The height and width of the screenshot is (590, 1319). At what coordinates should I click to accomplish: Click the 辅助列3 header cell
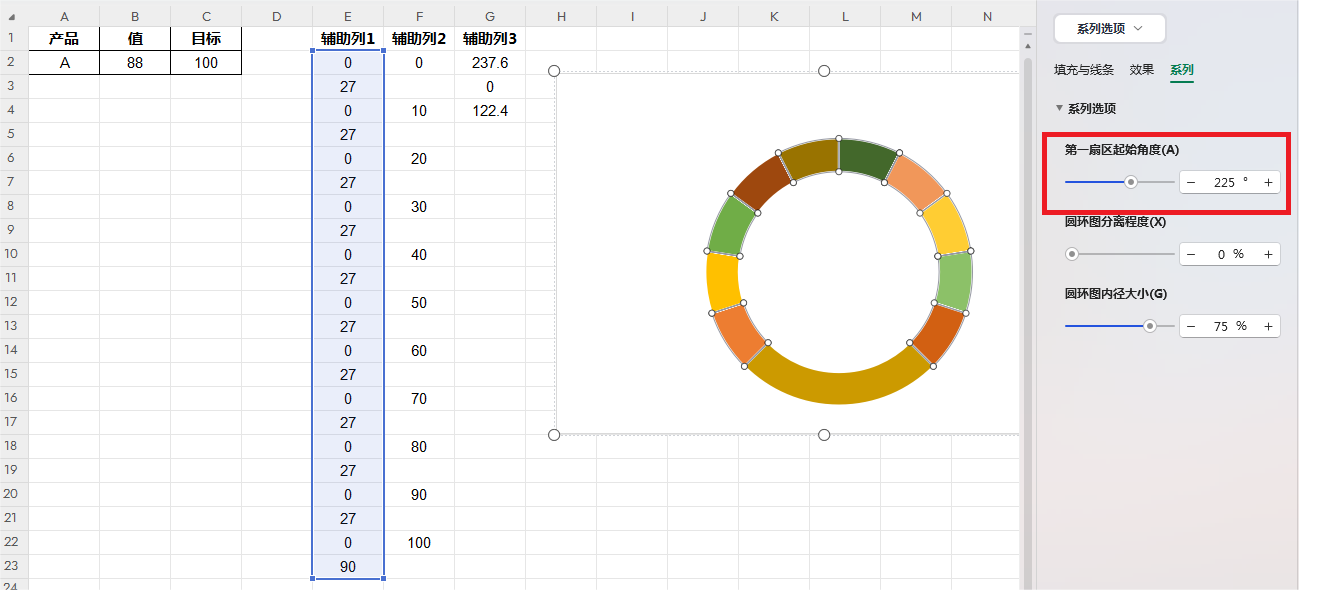490,39
